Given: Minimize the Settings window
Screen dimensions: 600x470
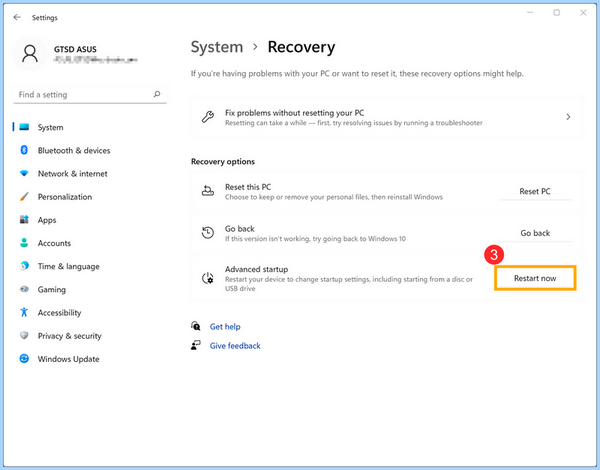Looking at the screenshot, I should pyautogui.click(x=530, y=13).
